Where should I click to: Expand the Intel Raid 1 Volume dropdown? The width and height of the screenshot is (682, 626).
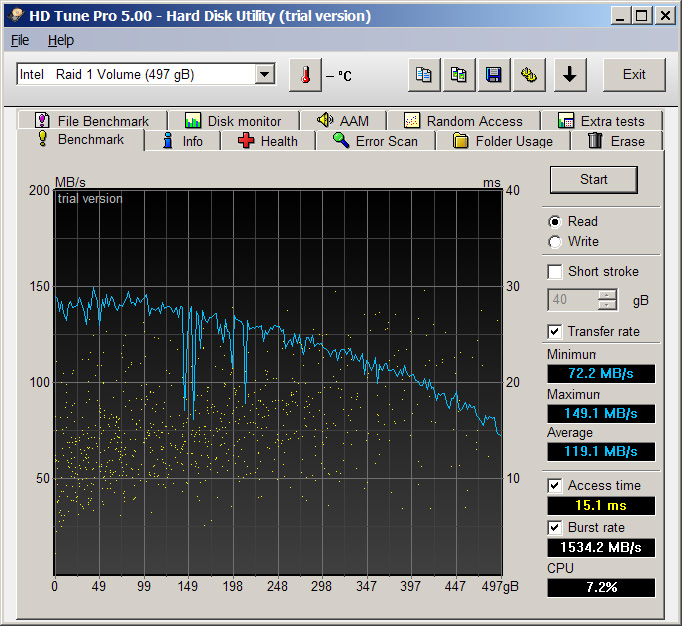click(264, 75)
